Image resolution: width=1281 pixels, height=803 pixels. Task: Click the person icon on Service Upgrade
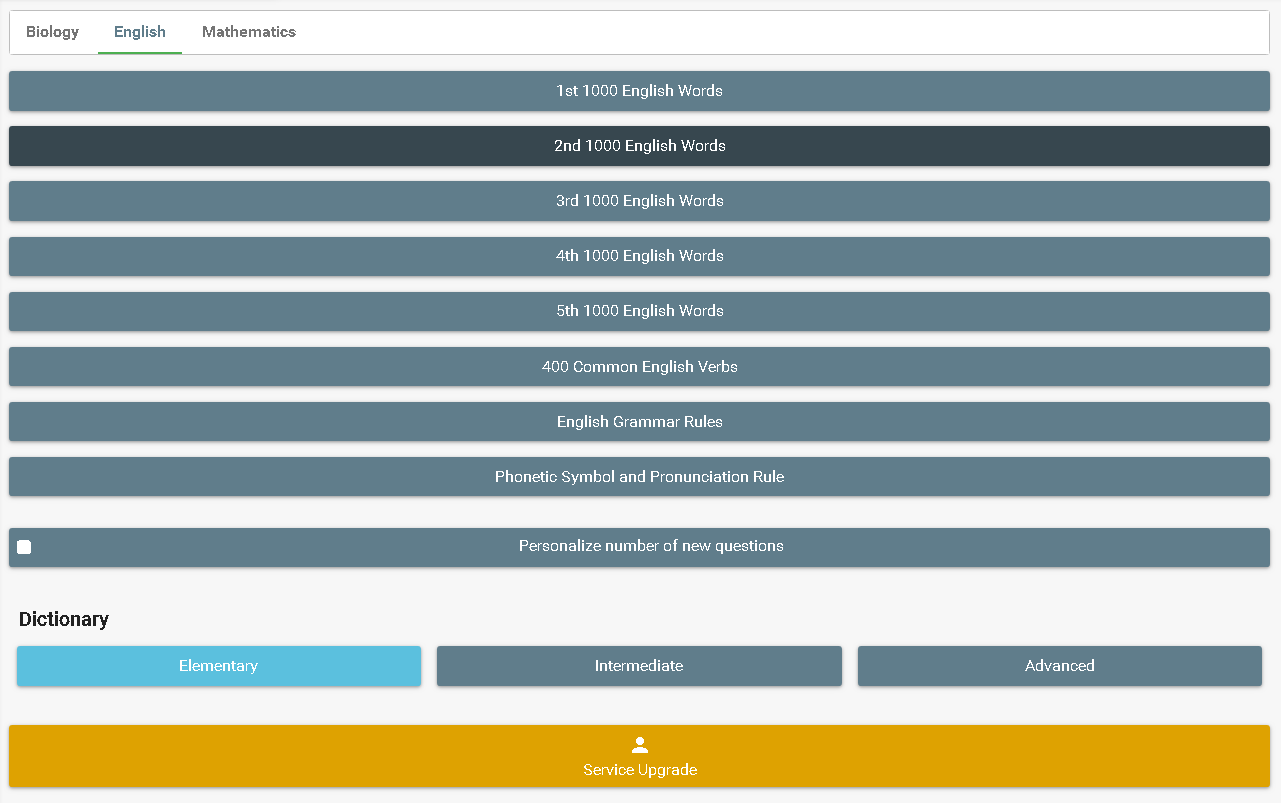640,745
